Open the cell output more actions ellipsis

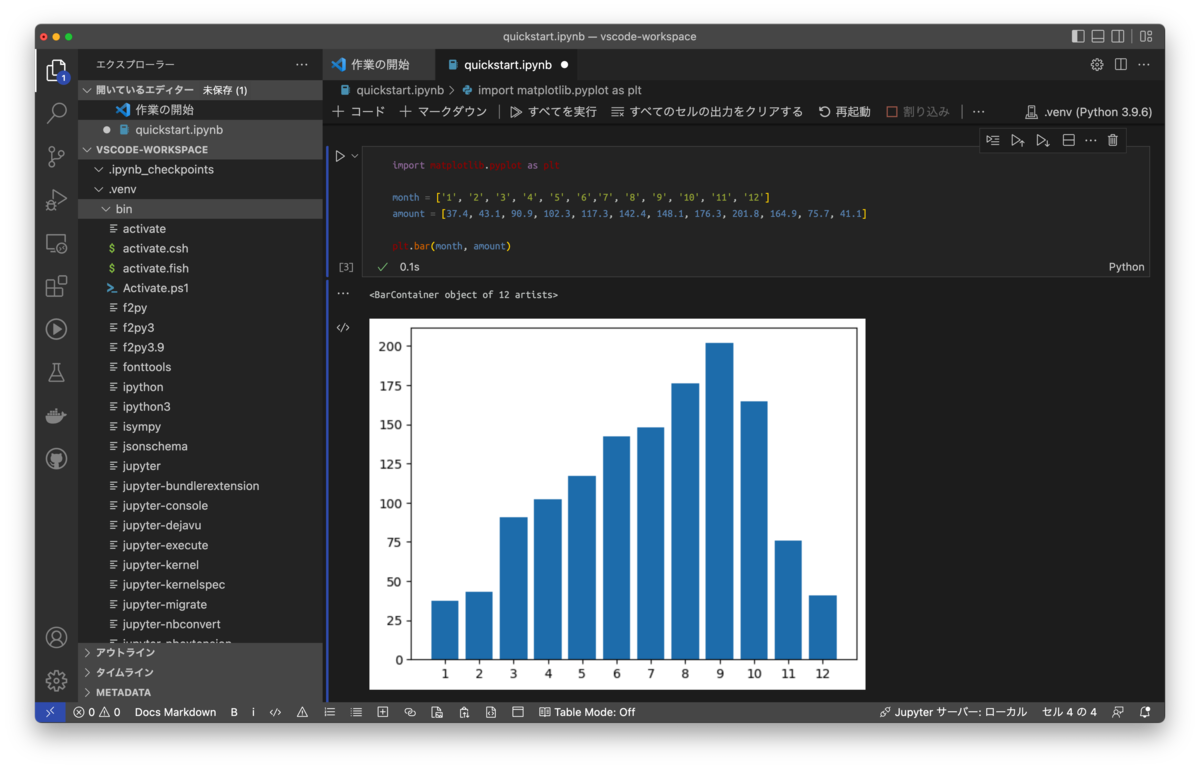click(343, 294)
